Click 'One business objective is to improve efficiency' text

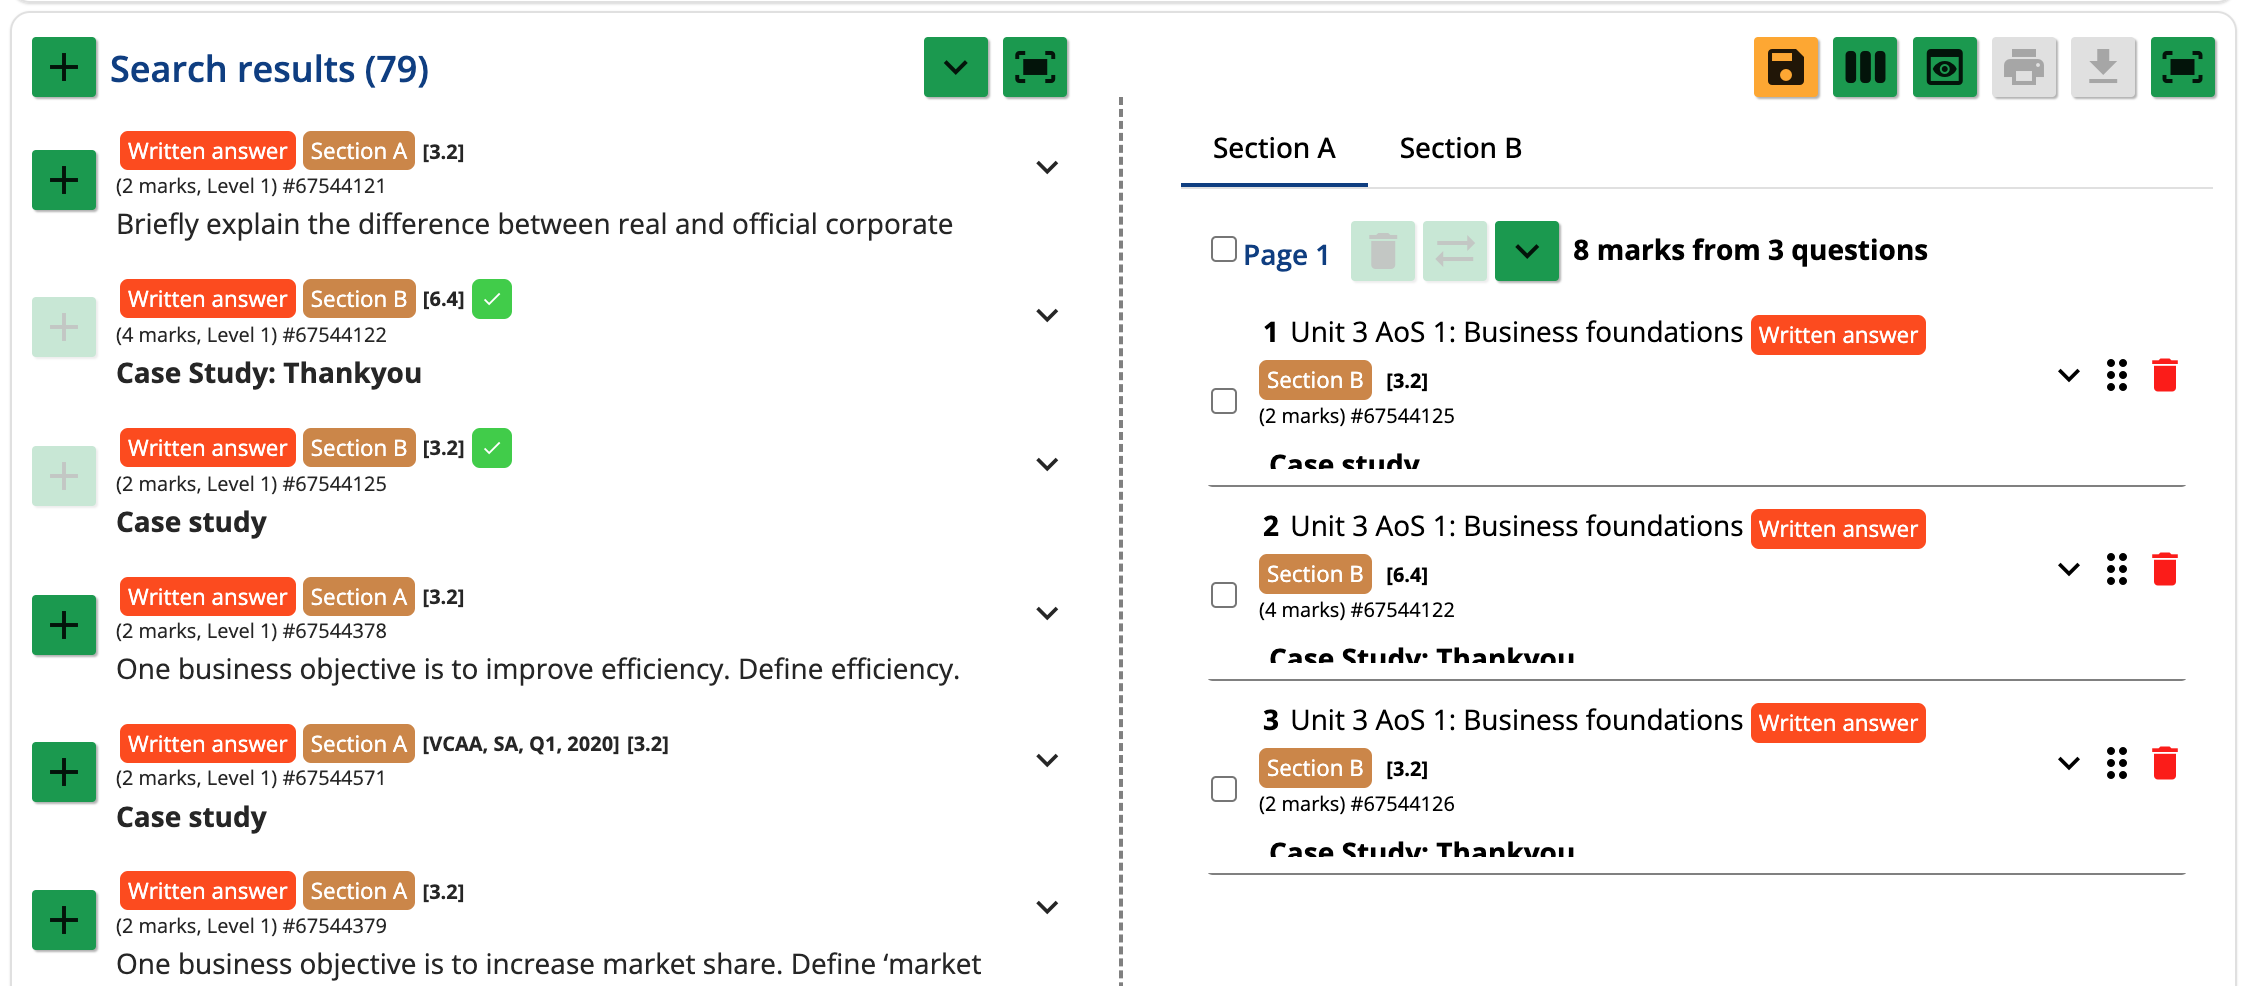tap(538, 669)
